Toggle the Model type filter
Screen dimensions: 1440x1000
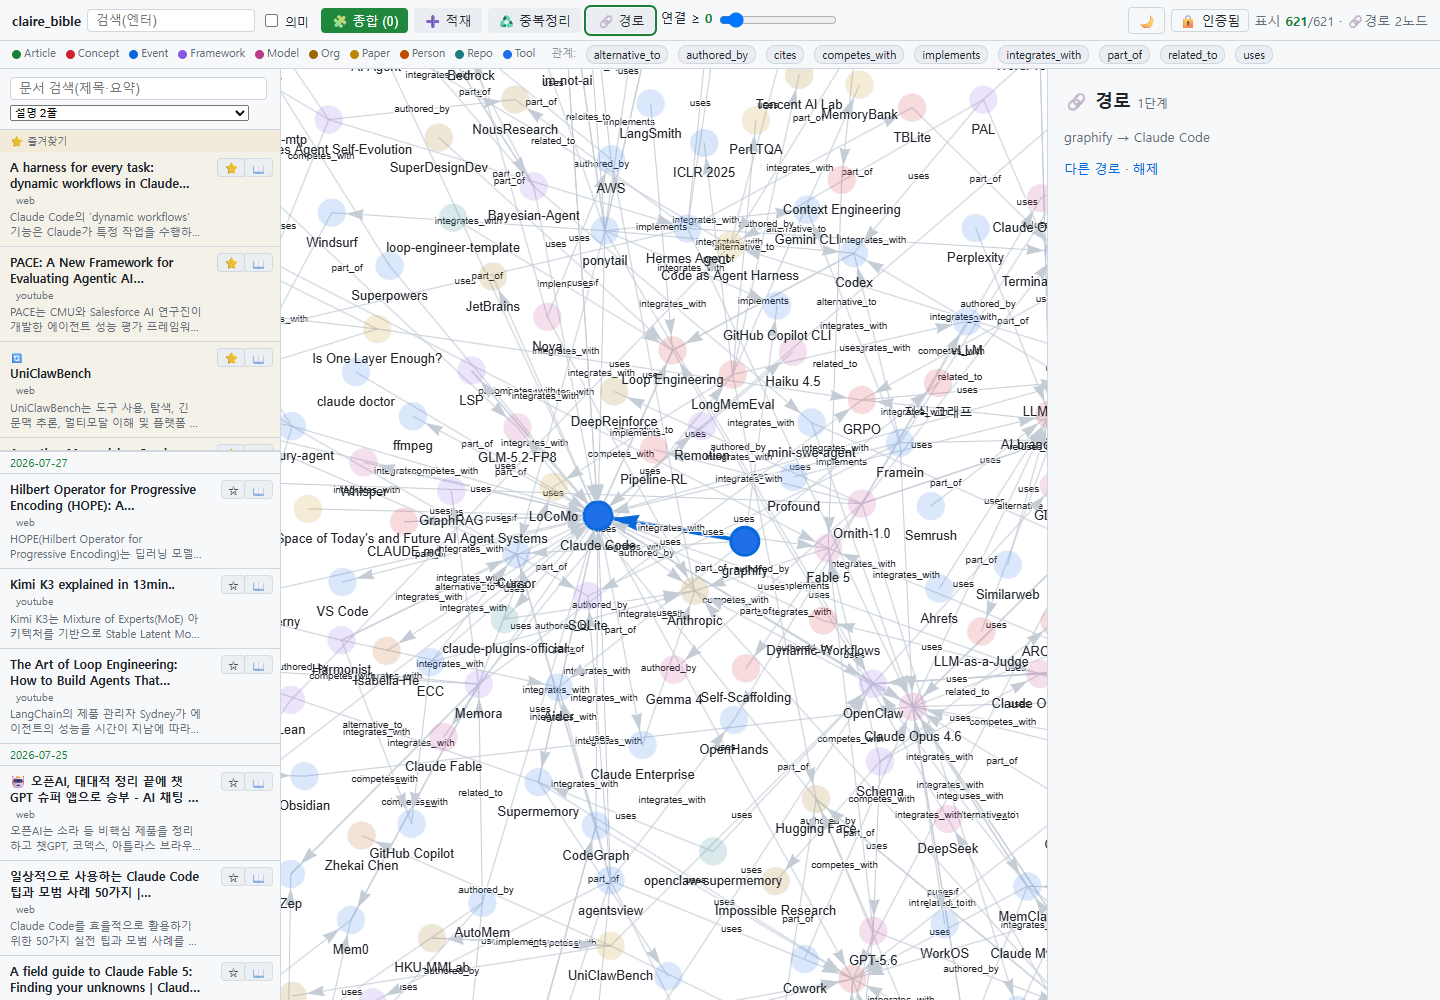tap(277, 54)
